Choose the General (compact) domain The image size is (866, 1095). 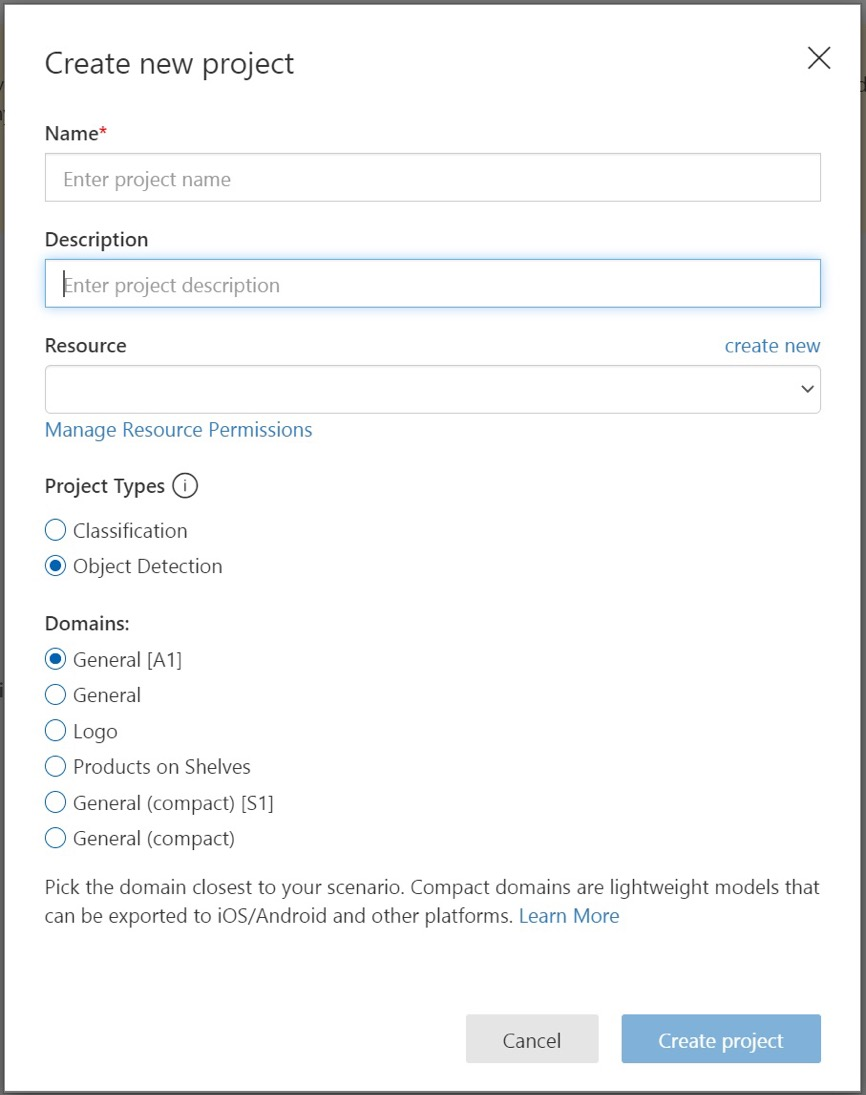(55, 838)
